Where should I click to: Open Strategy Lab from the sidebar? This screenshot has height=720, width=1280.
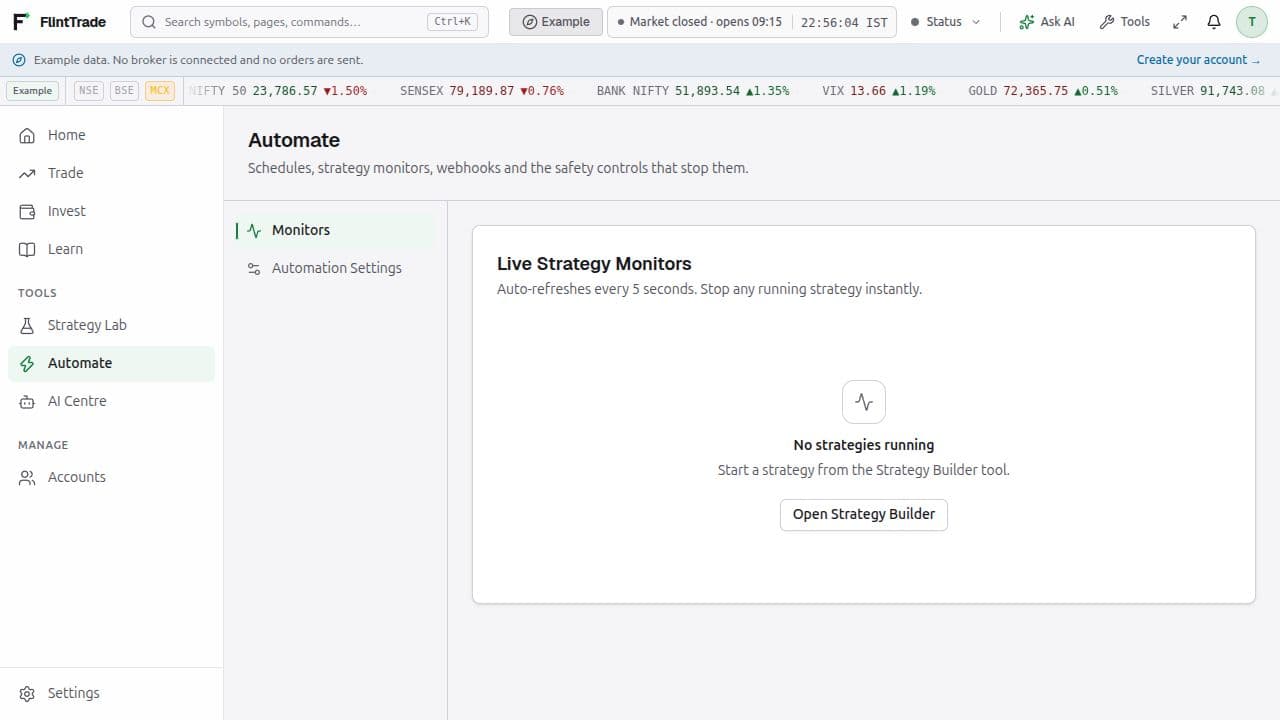click(111, 325)
